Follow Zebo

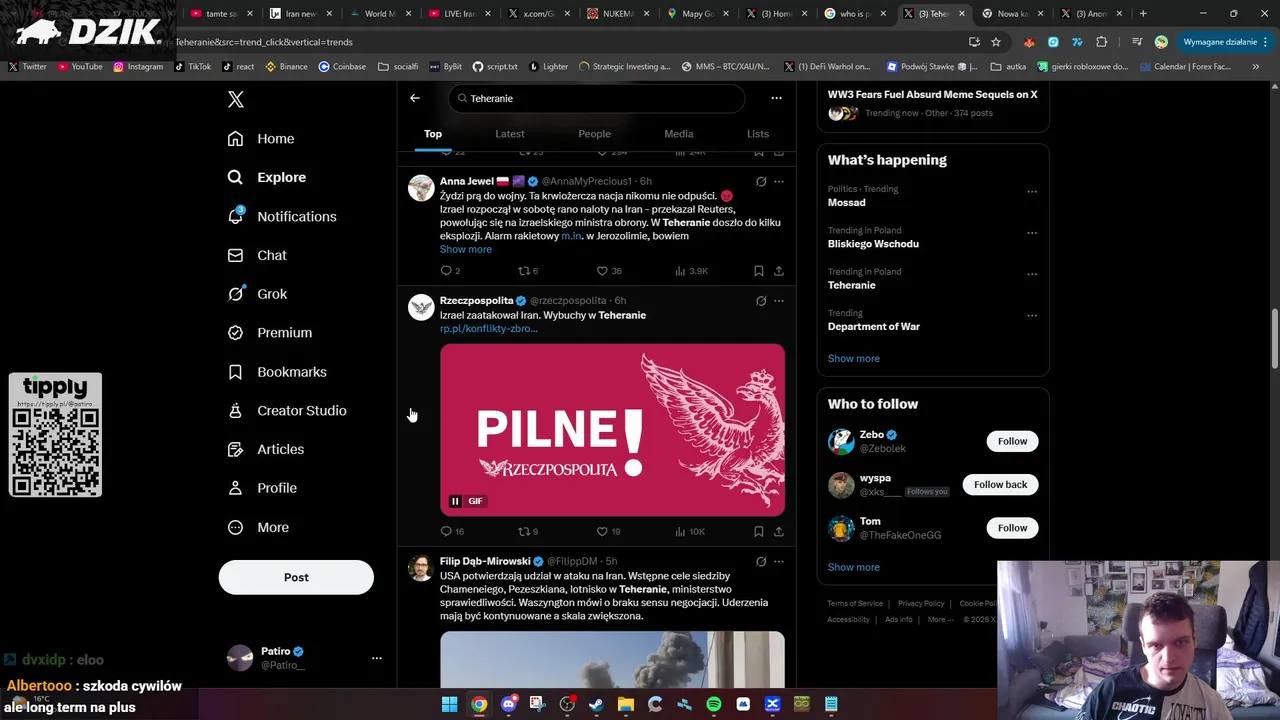1012,441
